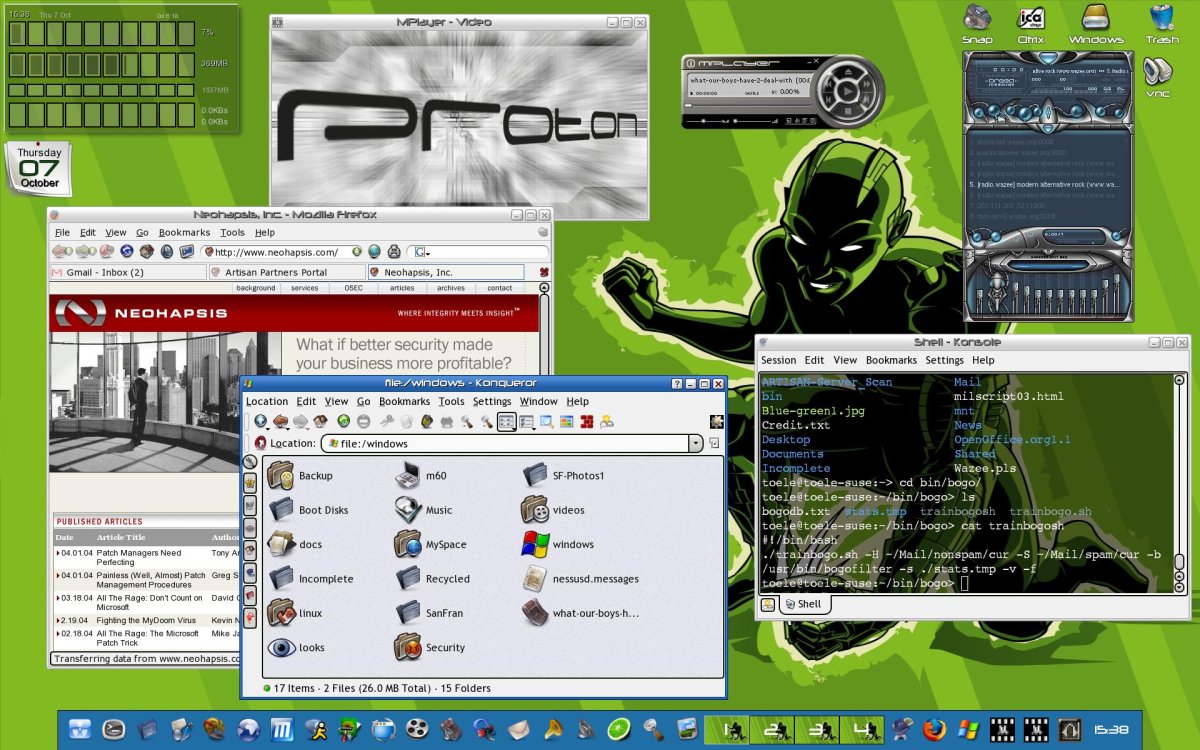Screen dimensions: 1200x750
Task: Open Konqueror's List View mode dropdown button
Action: [x=528, y=422]
